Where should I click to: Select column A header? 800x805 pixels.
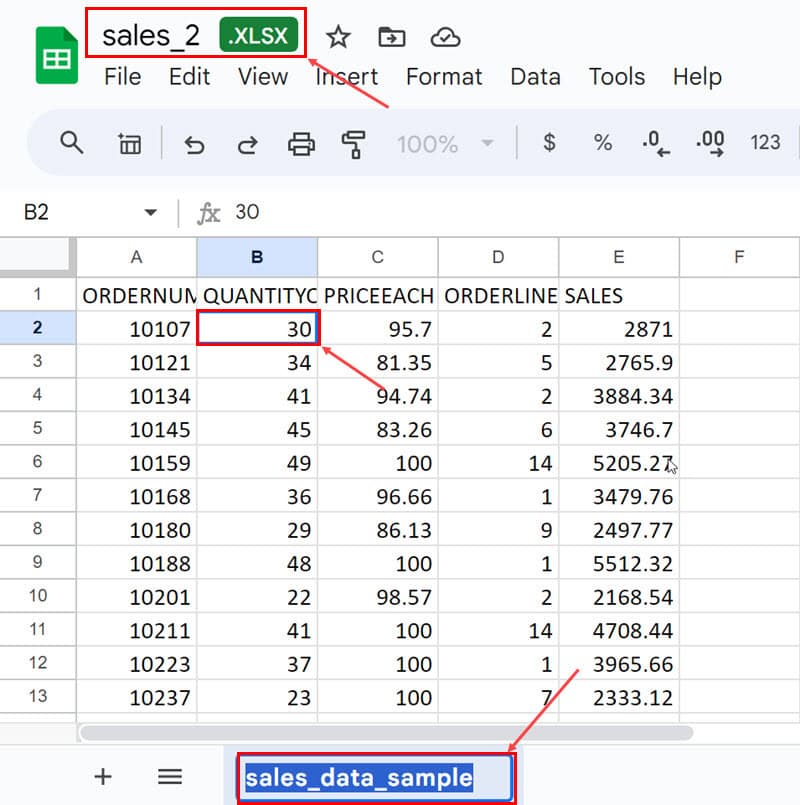[x=137, y=257]
